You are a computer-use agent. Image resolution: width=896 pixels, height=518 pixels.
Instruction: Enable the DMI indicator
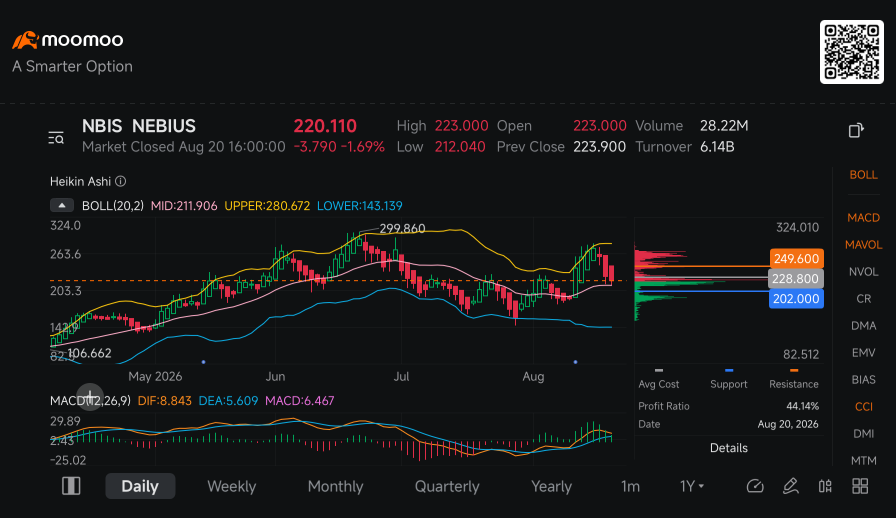[x=863, y=433]
